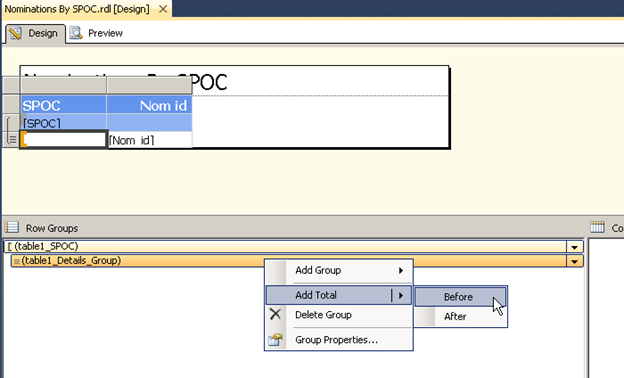Open the Add Group submenu
The image size is (624, 378).
coord(339,271)
